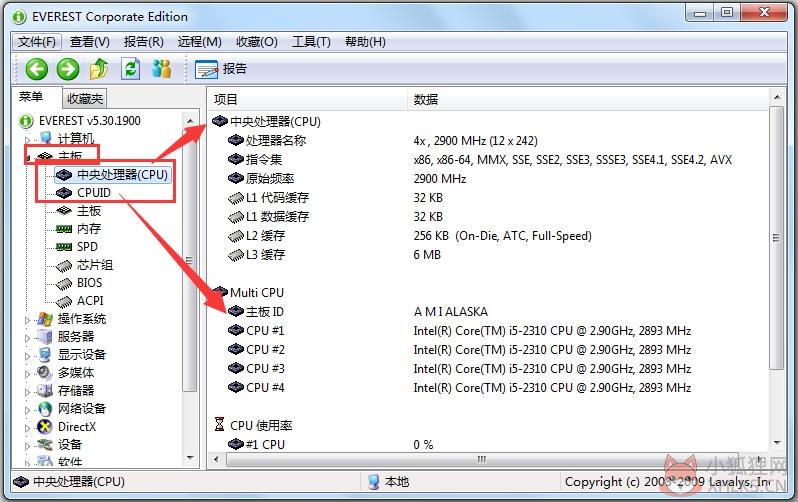798x502 pixels.
Task: Click the 本地 status bar icon
Action: [x=374, y=482]
